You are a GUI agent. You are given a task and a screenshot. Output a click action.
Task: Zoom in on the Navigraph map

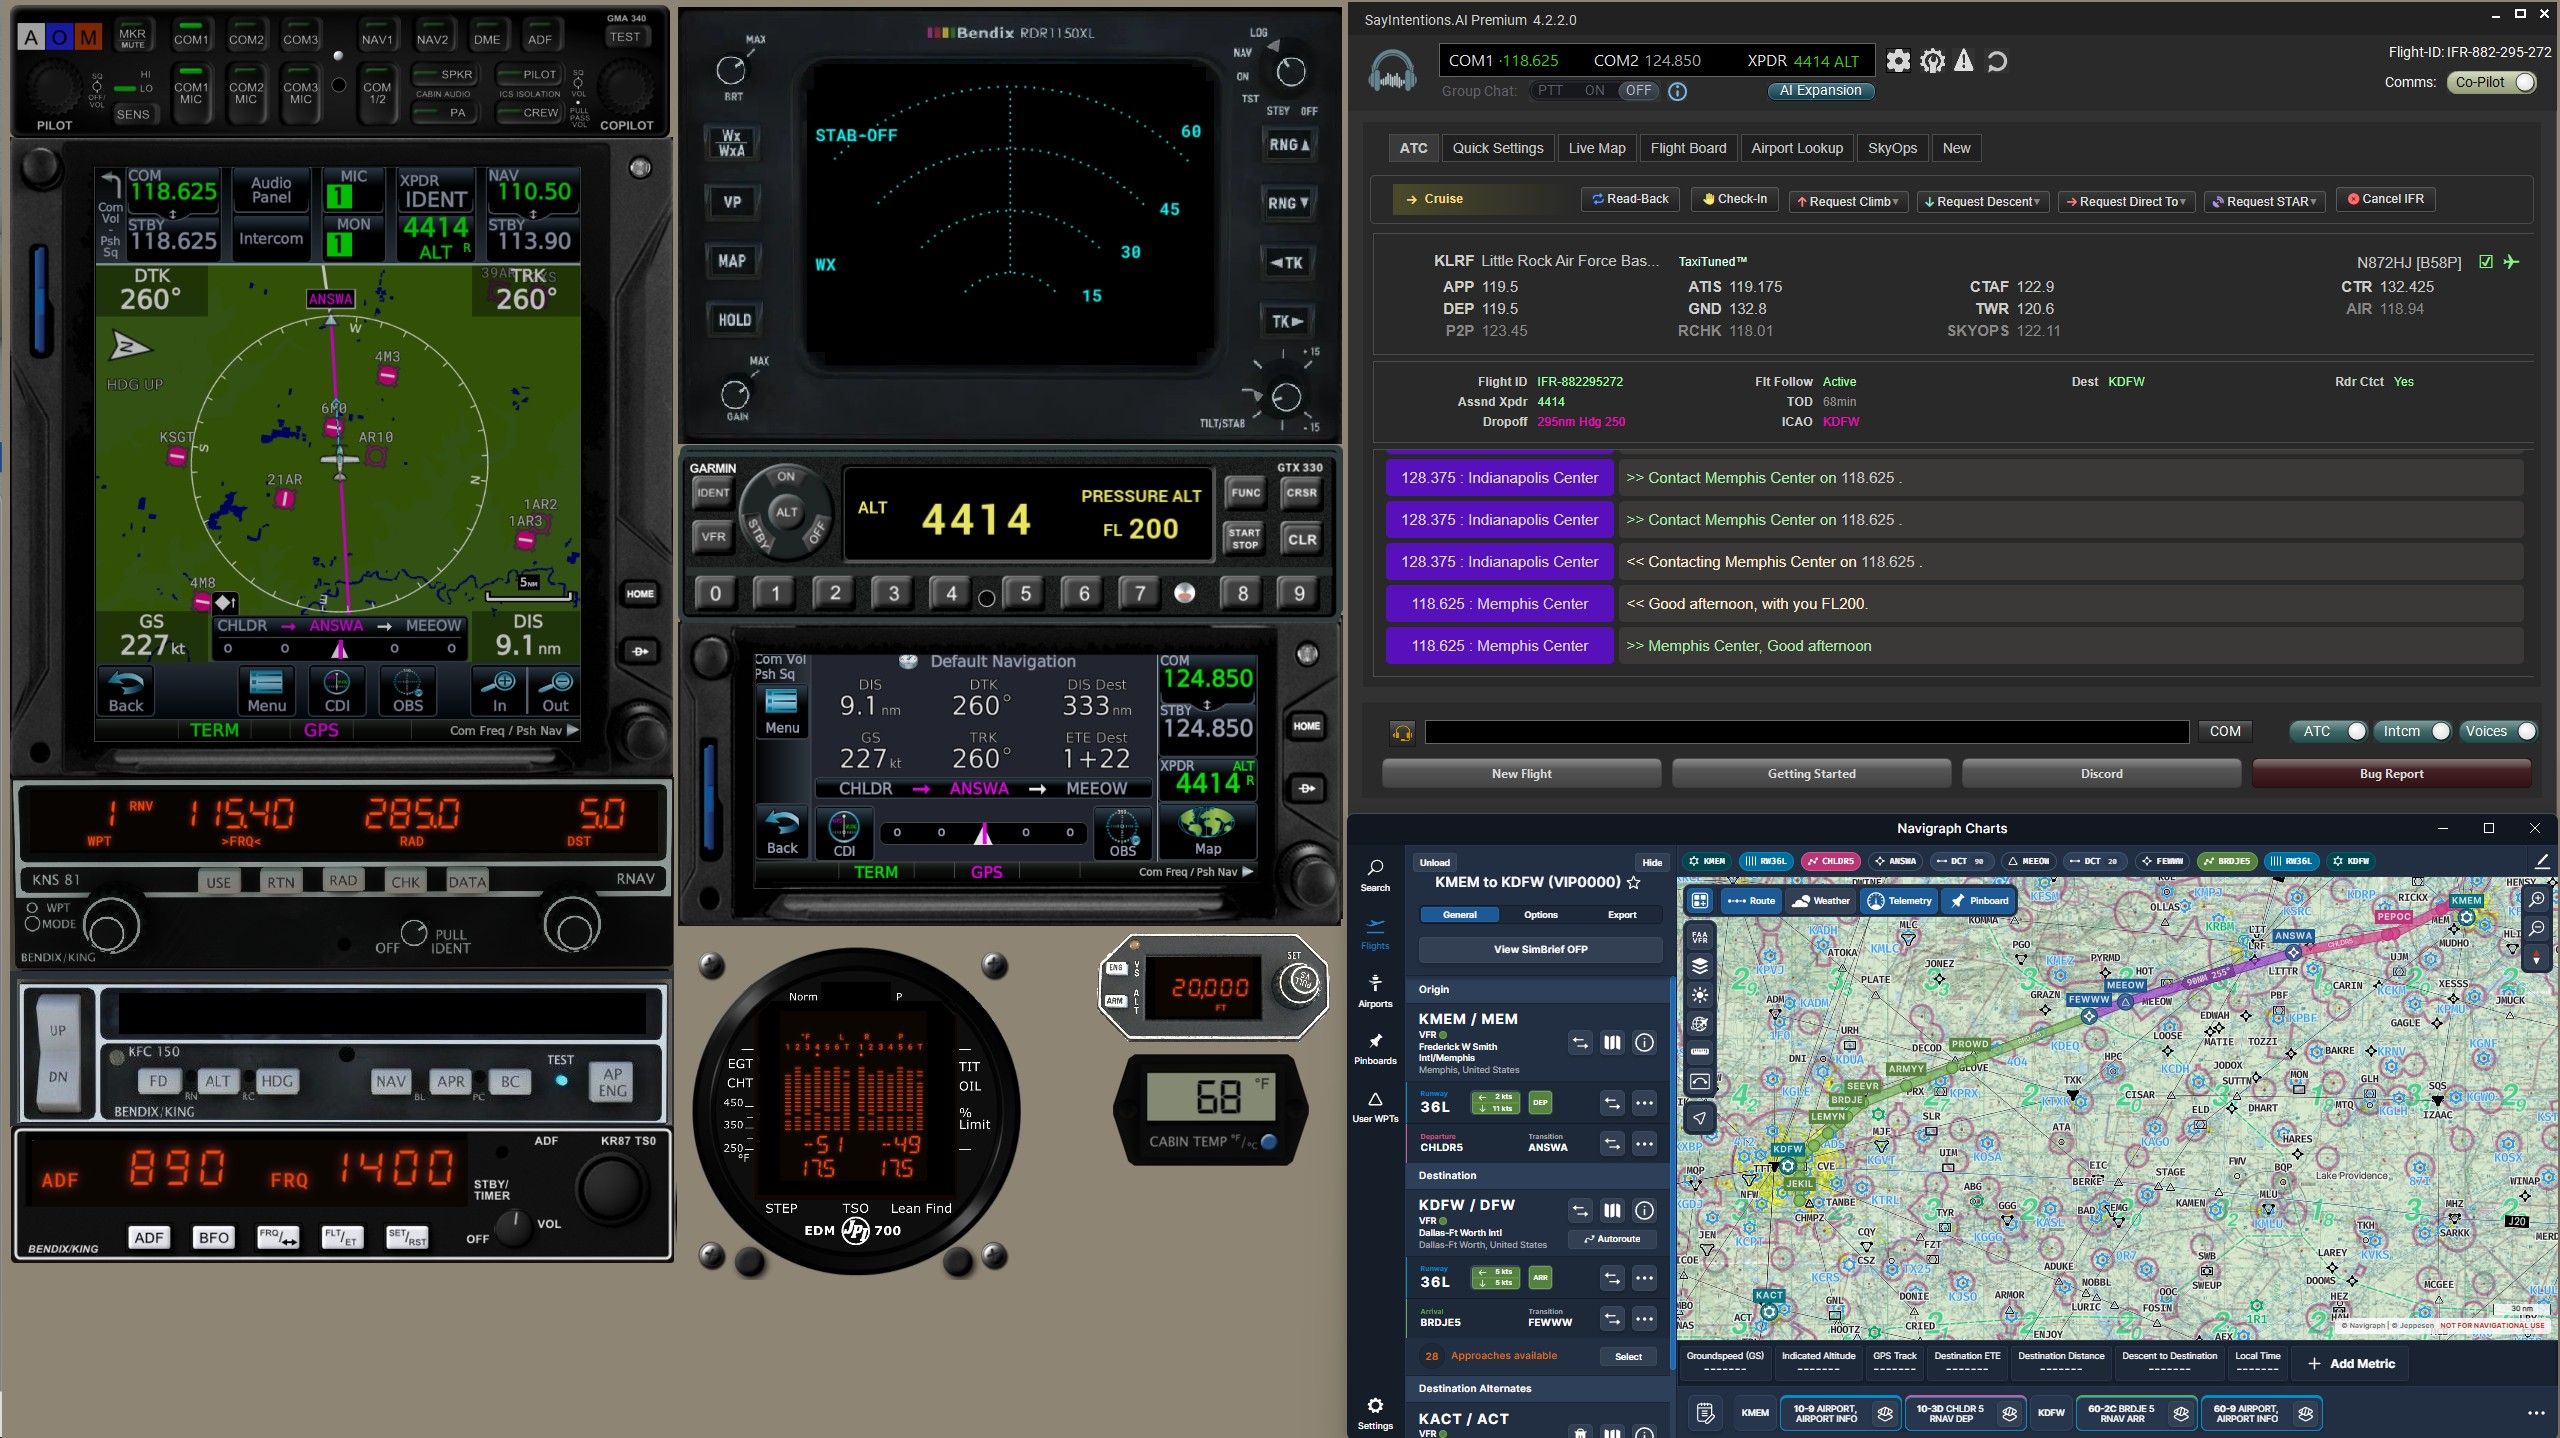pyautogui.click(x=2537, y=899)
